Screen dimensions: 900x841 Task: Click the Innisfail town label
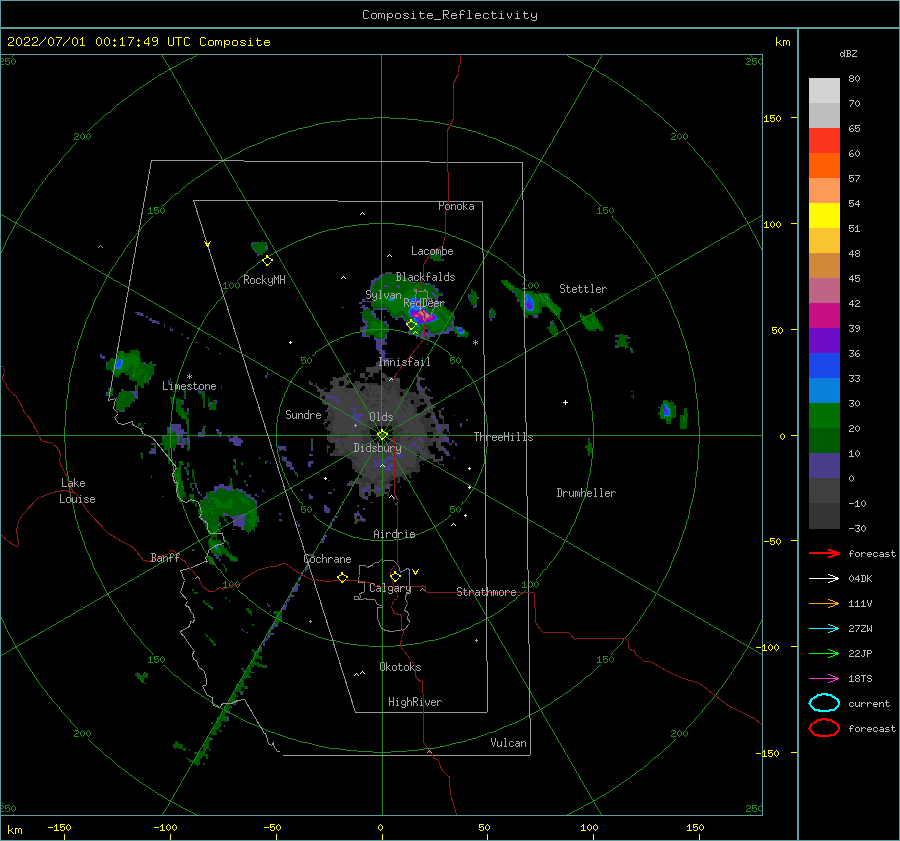[404, 362]
